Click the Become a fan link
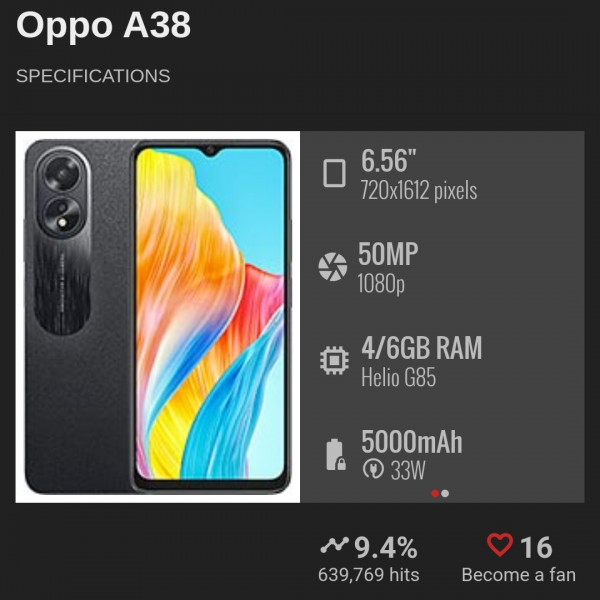 (518, 575)
